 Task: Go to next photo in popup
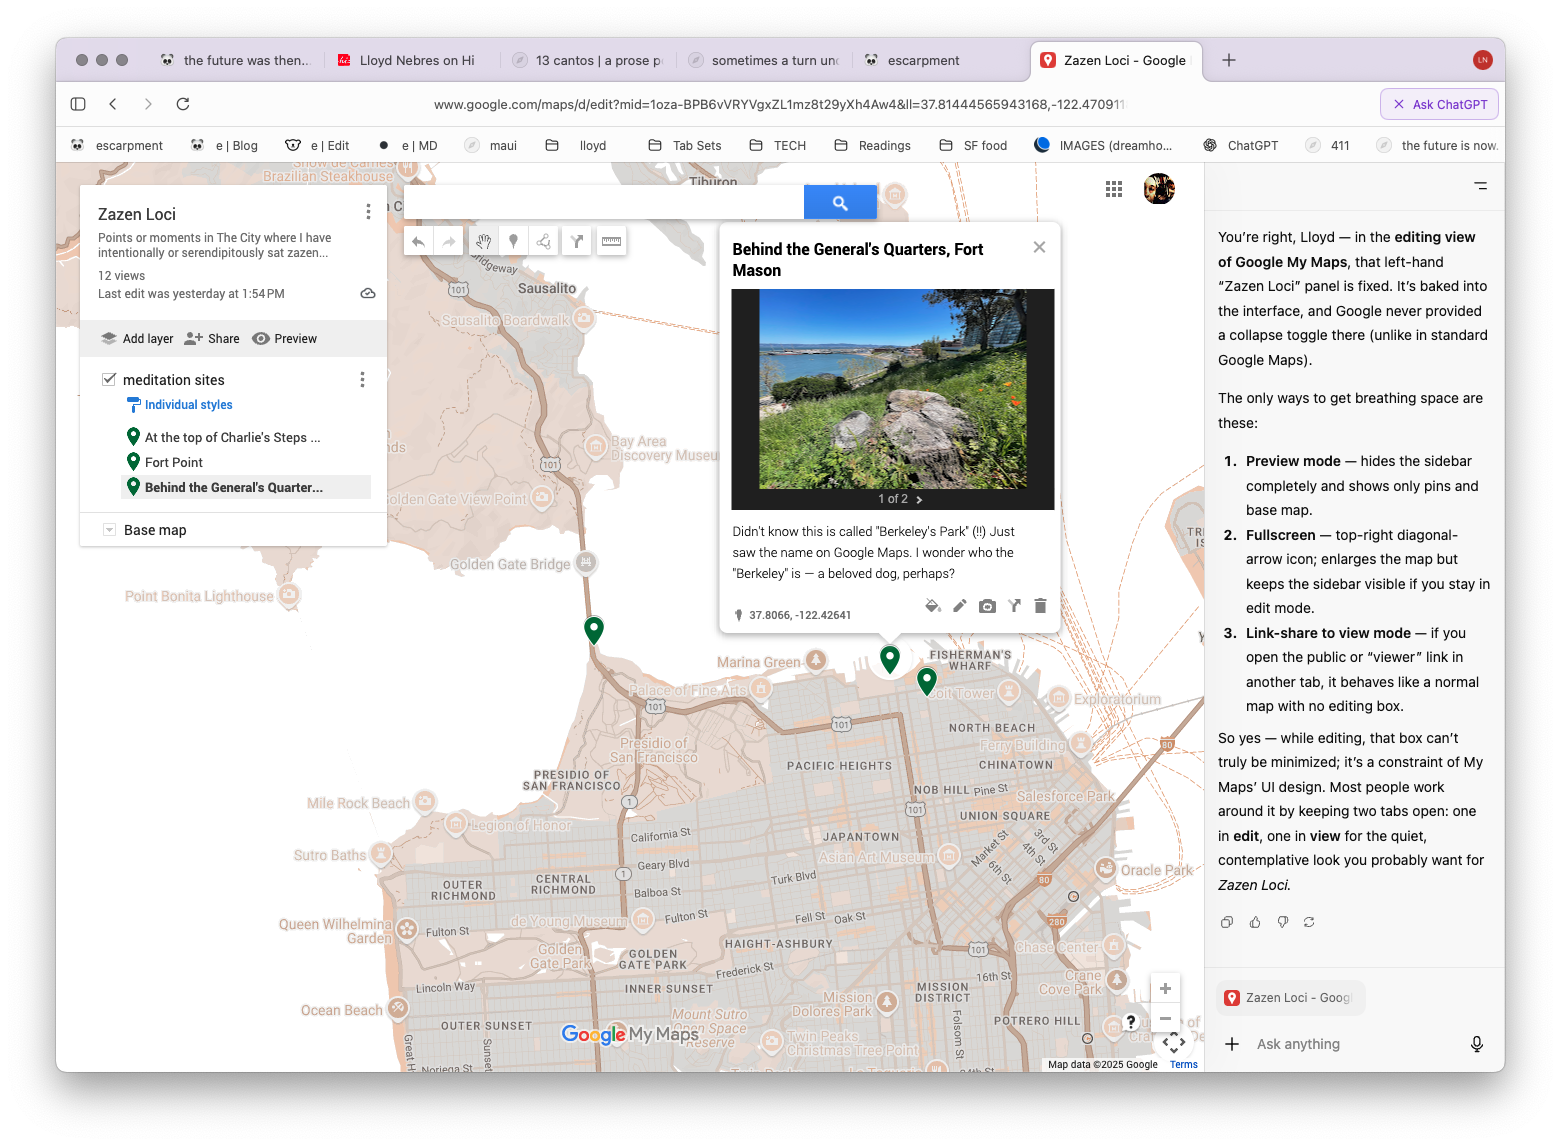click(919, 499)
